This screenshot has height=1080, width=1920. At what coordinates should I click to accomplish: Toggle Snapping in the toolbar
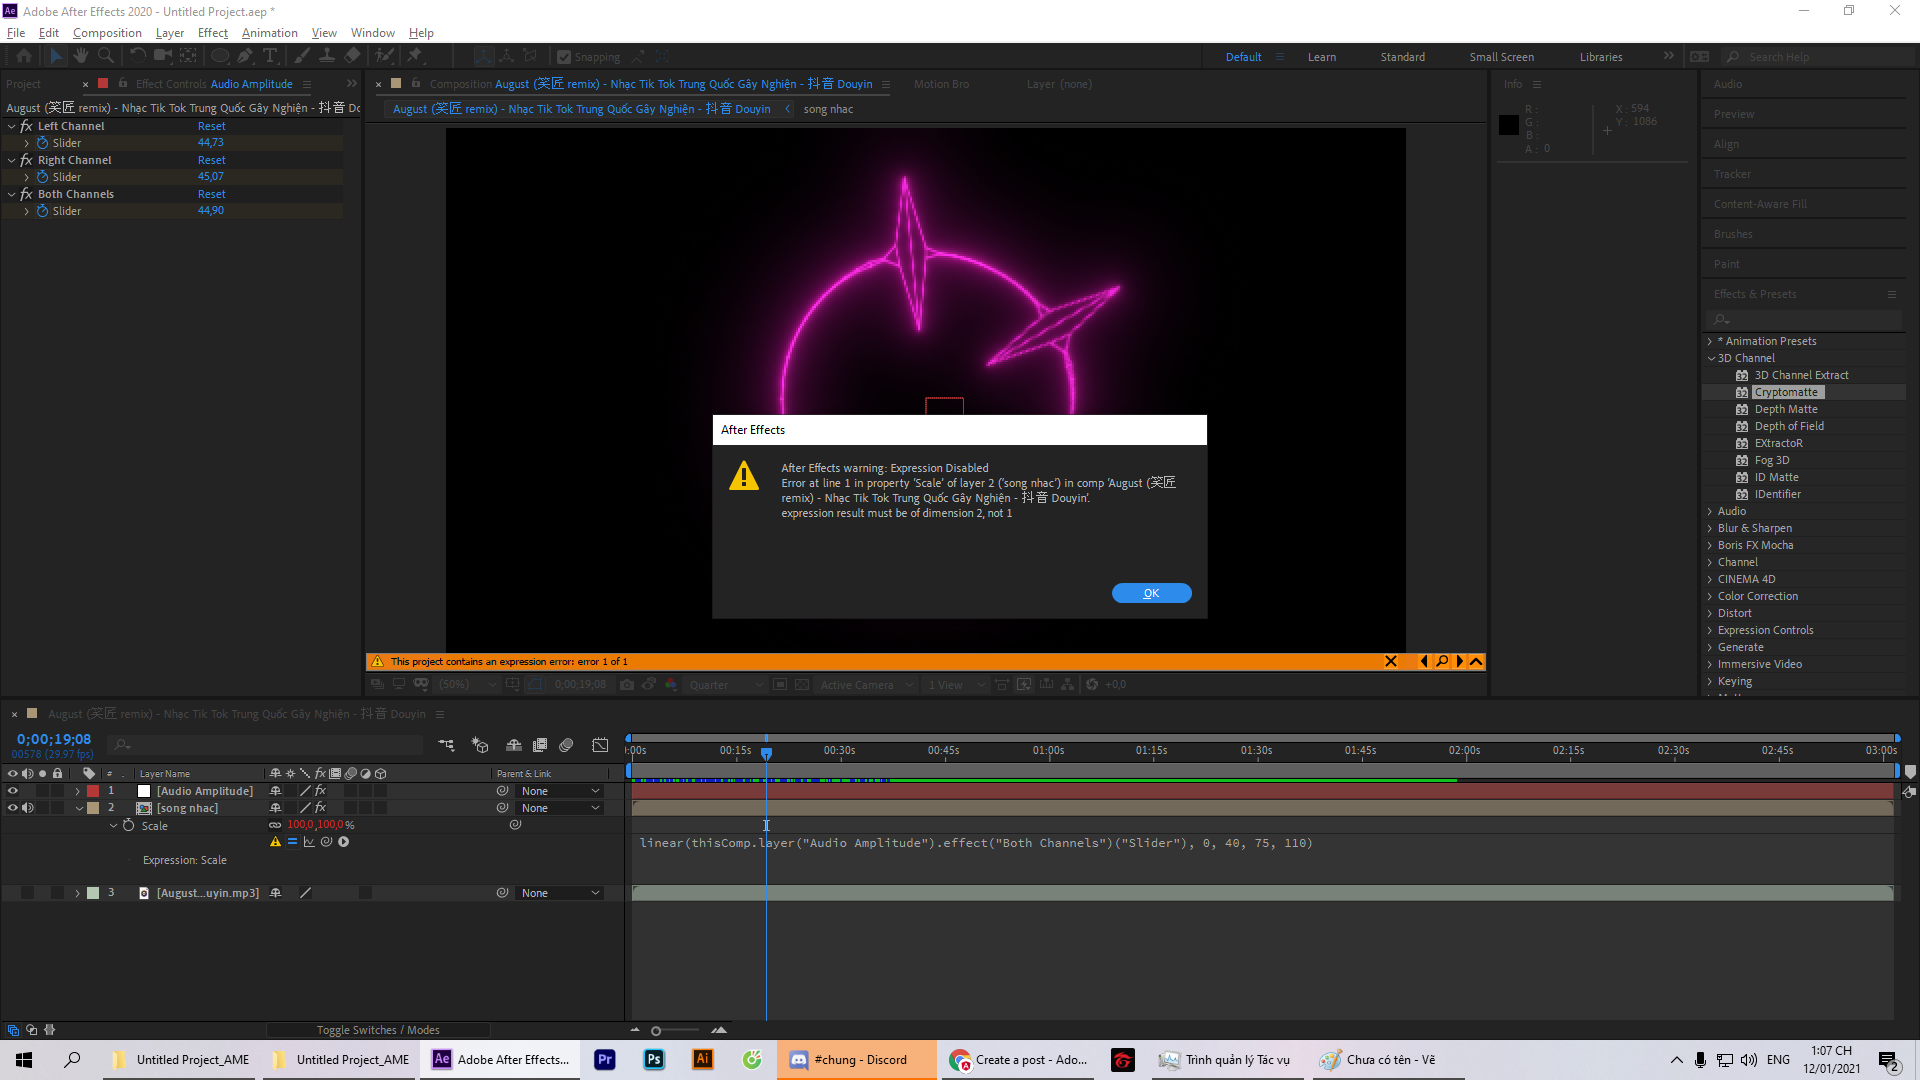coord(565,56)
